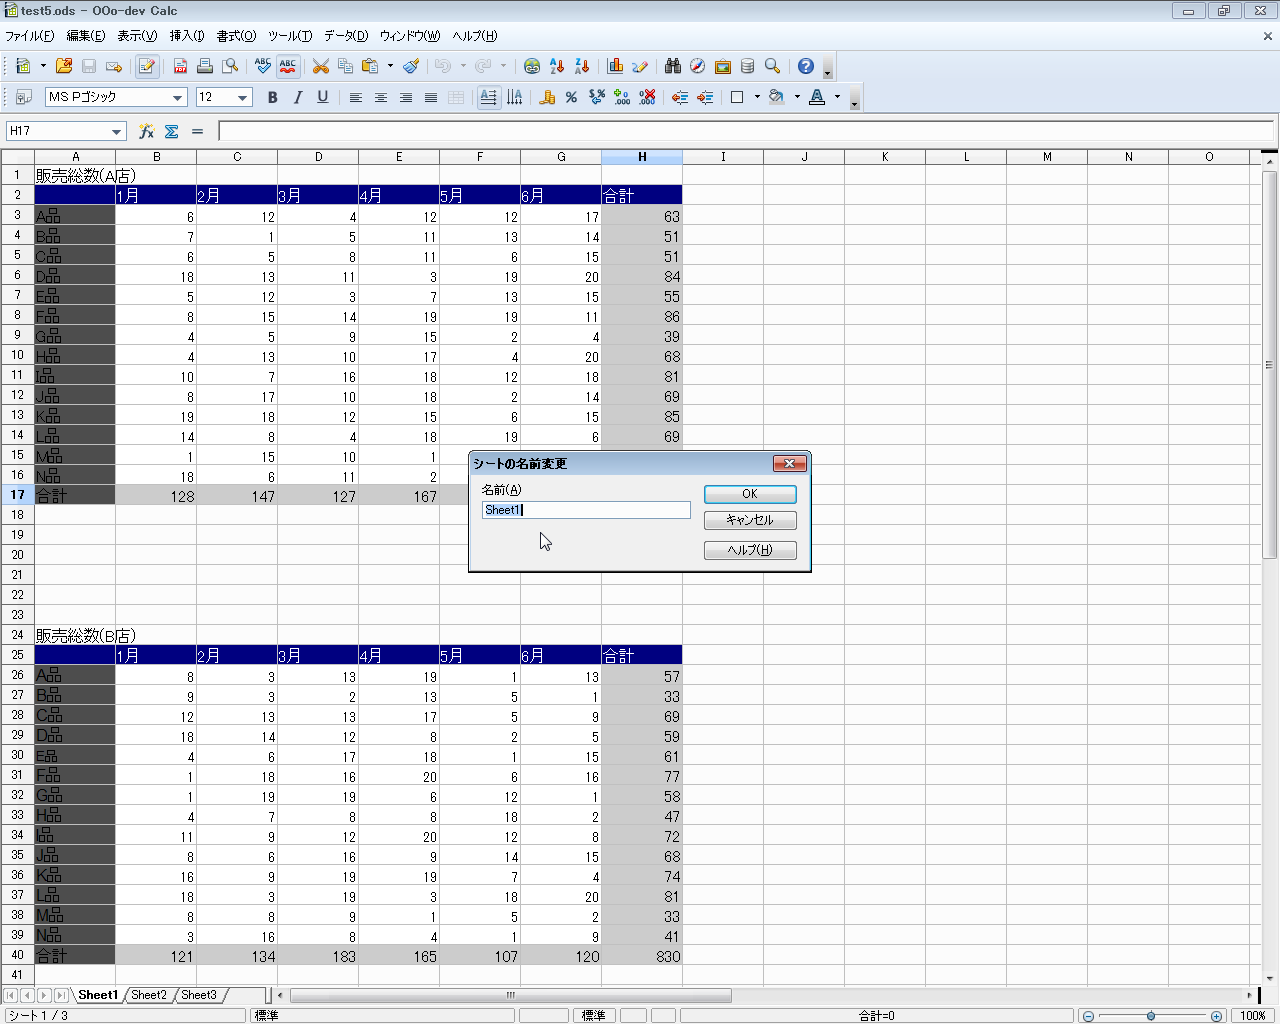Switch to the Sheet2 tab

tap(149, 995)
